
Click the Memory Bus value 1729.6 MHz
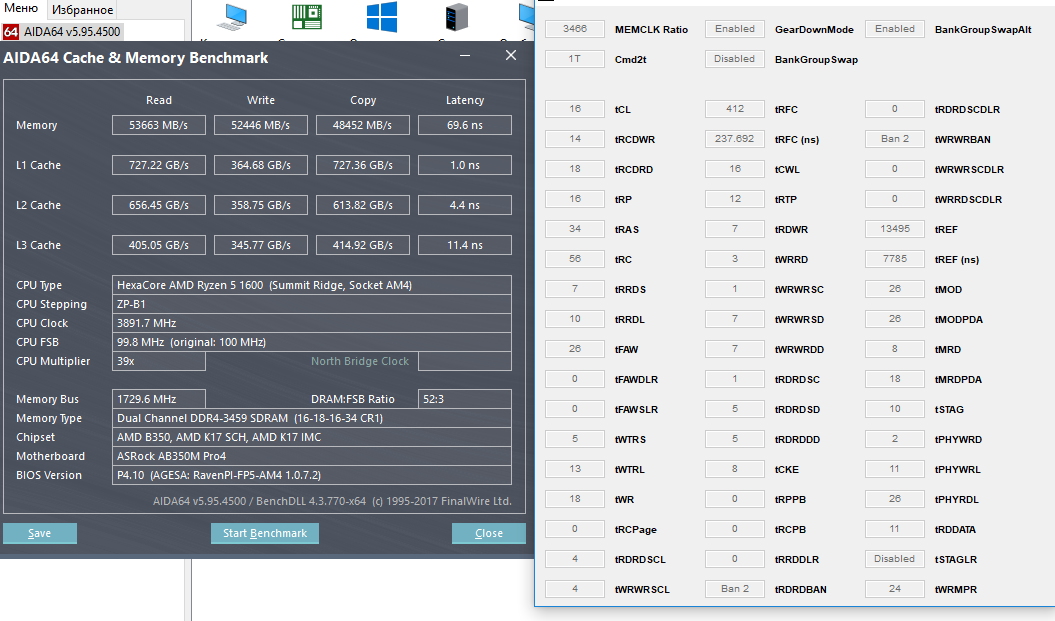pyautogui.click(x=159, y=399)
